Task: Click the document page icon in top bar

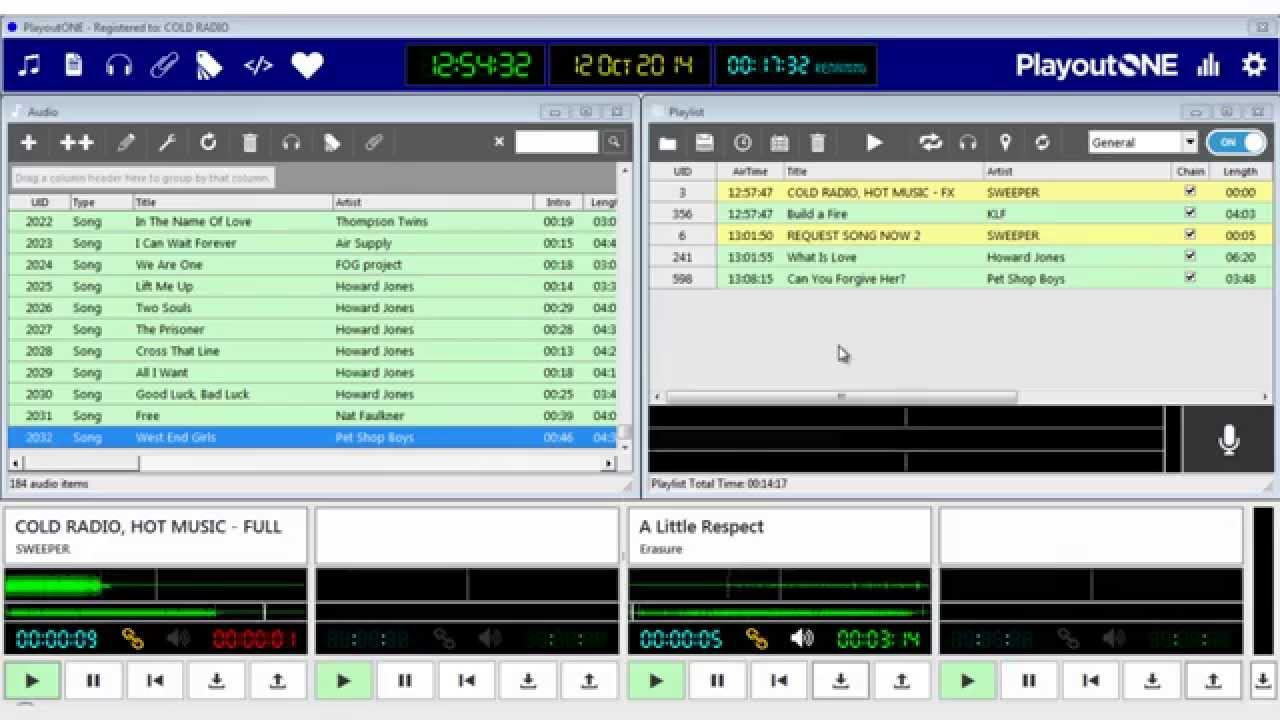Action: [x=74, y=66]
